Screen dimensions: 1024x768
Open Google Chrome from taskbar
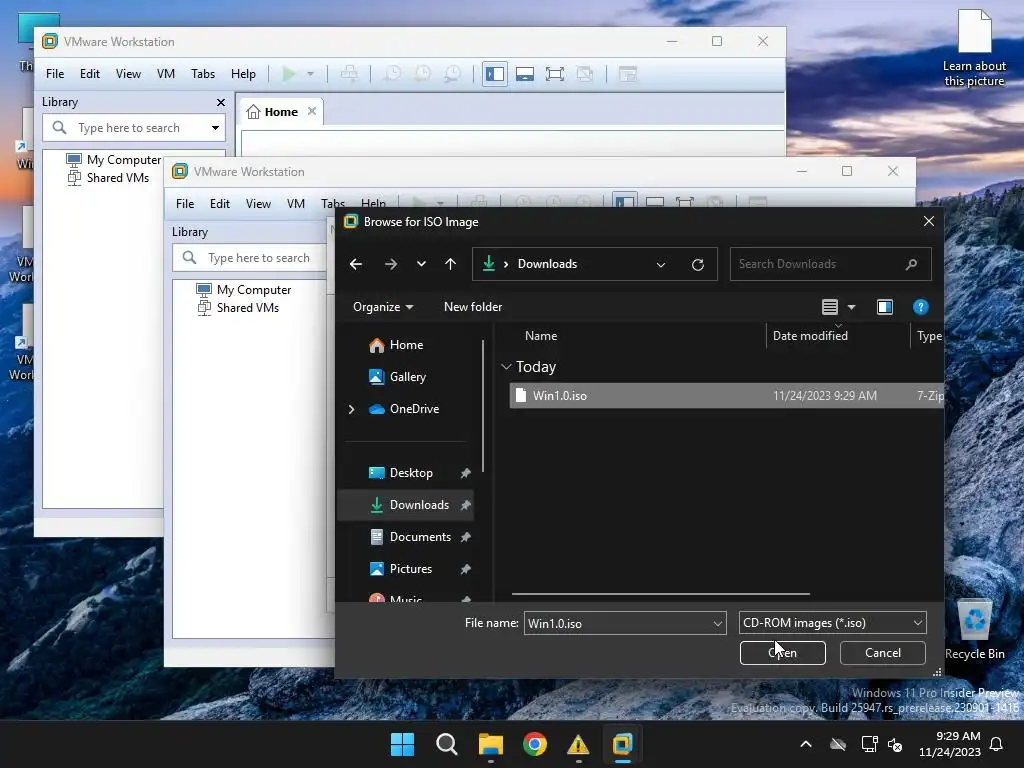[x=535, y=744]
